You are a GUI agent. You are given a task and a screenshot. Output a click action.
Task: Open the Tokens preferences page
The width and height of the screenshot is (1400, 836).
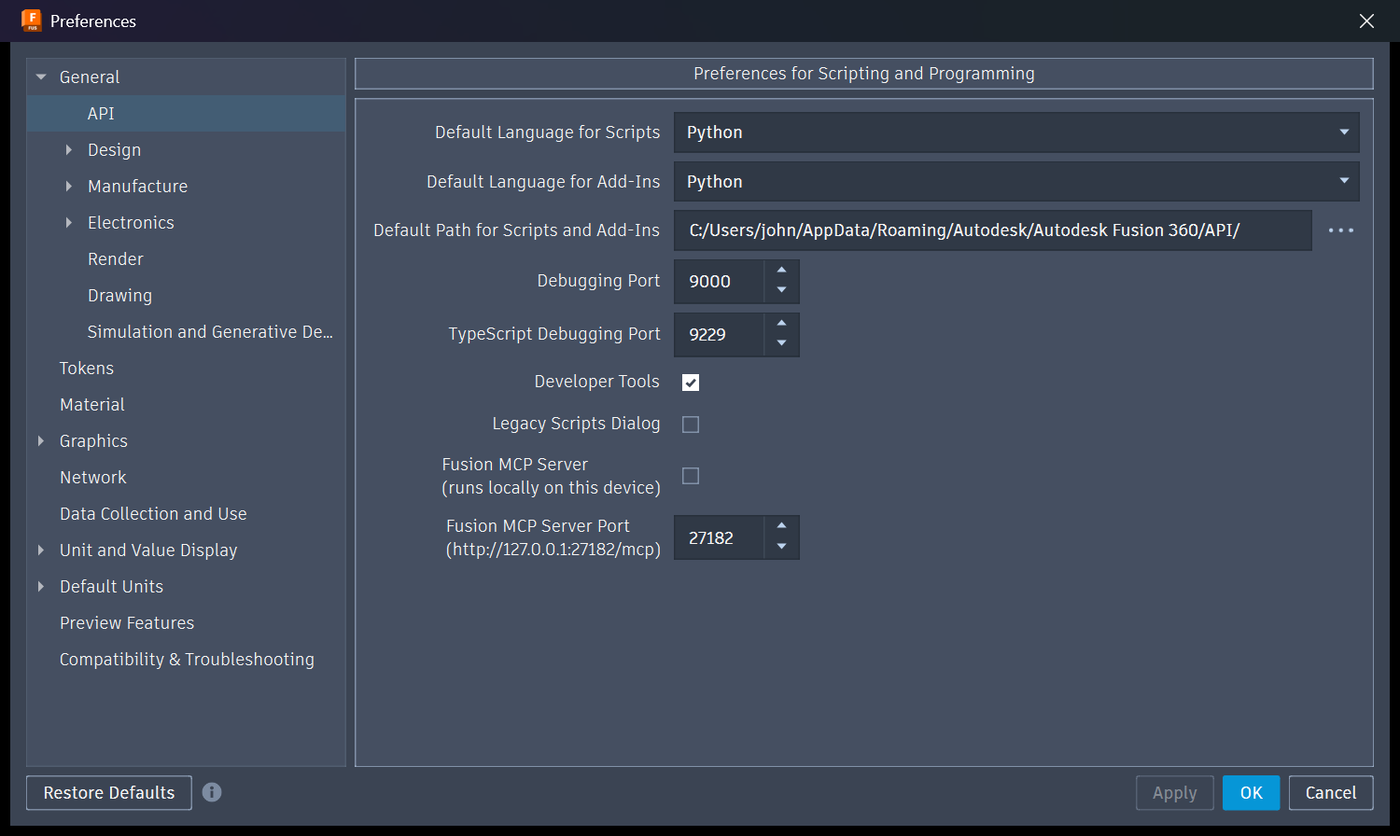pos(87,368)
